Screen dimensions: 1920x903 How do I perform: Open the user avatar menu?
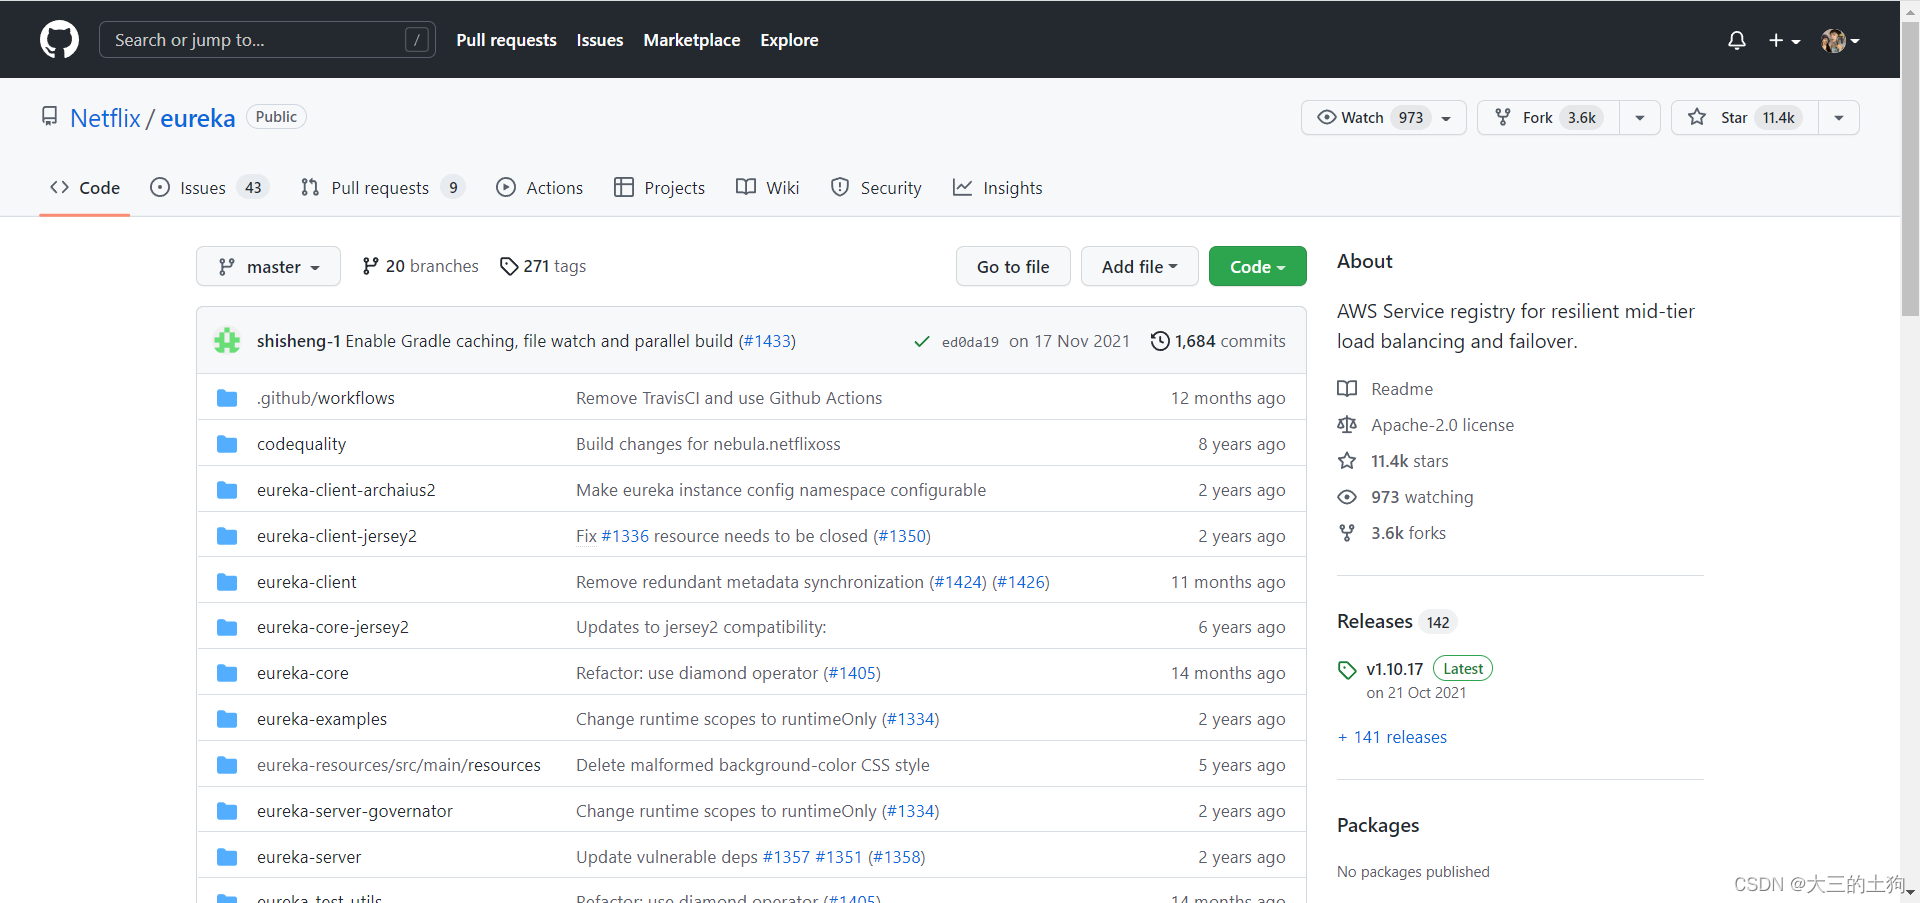point(1840,40)
